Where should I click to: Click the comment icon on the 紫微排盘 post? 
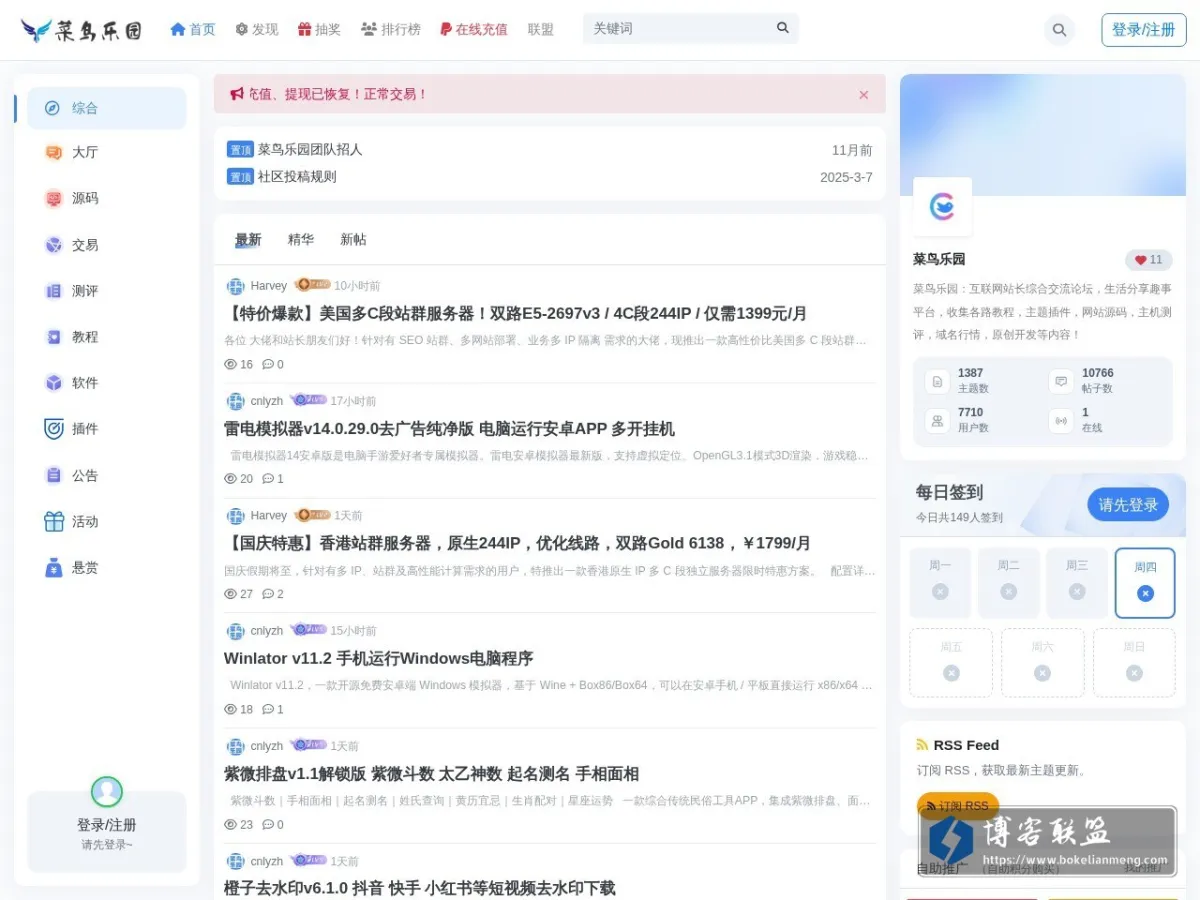(268, 825)
